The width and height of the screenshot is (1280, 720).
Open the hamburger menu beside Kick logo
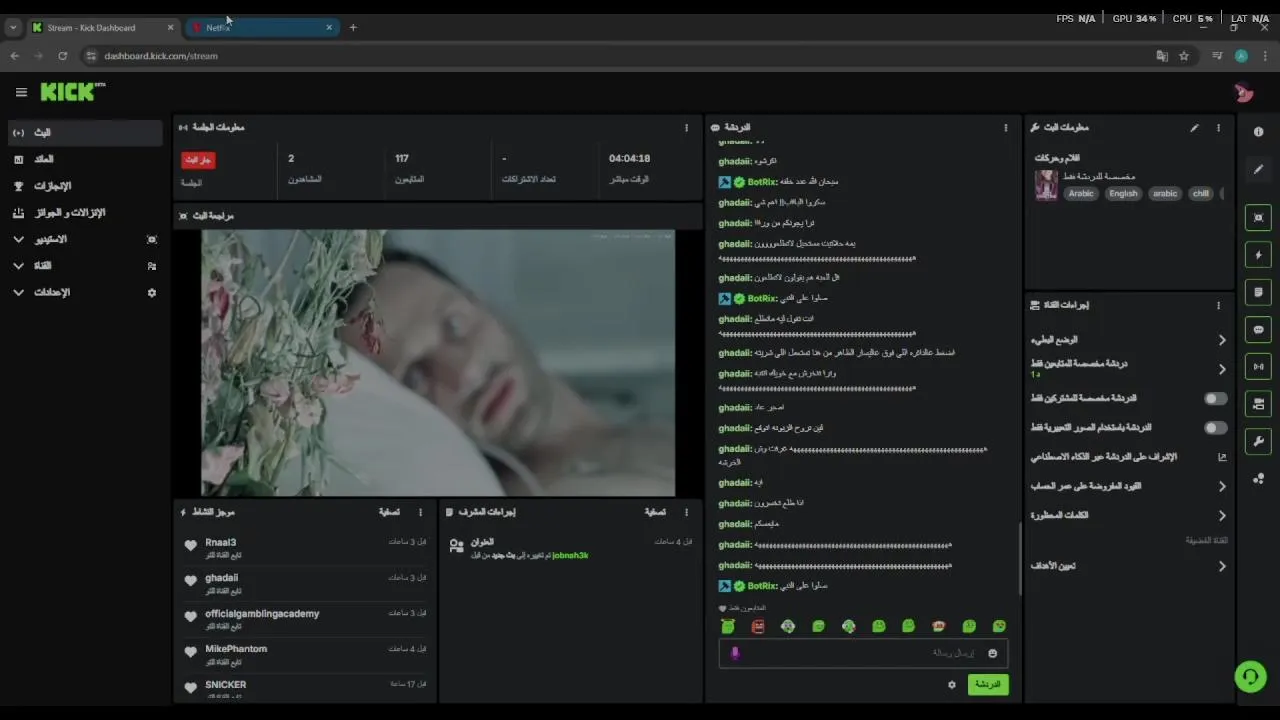coord(21,92)
